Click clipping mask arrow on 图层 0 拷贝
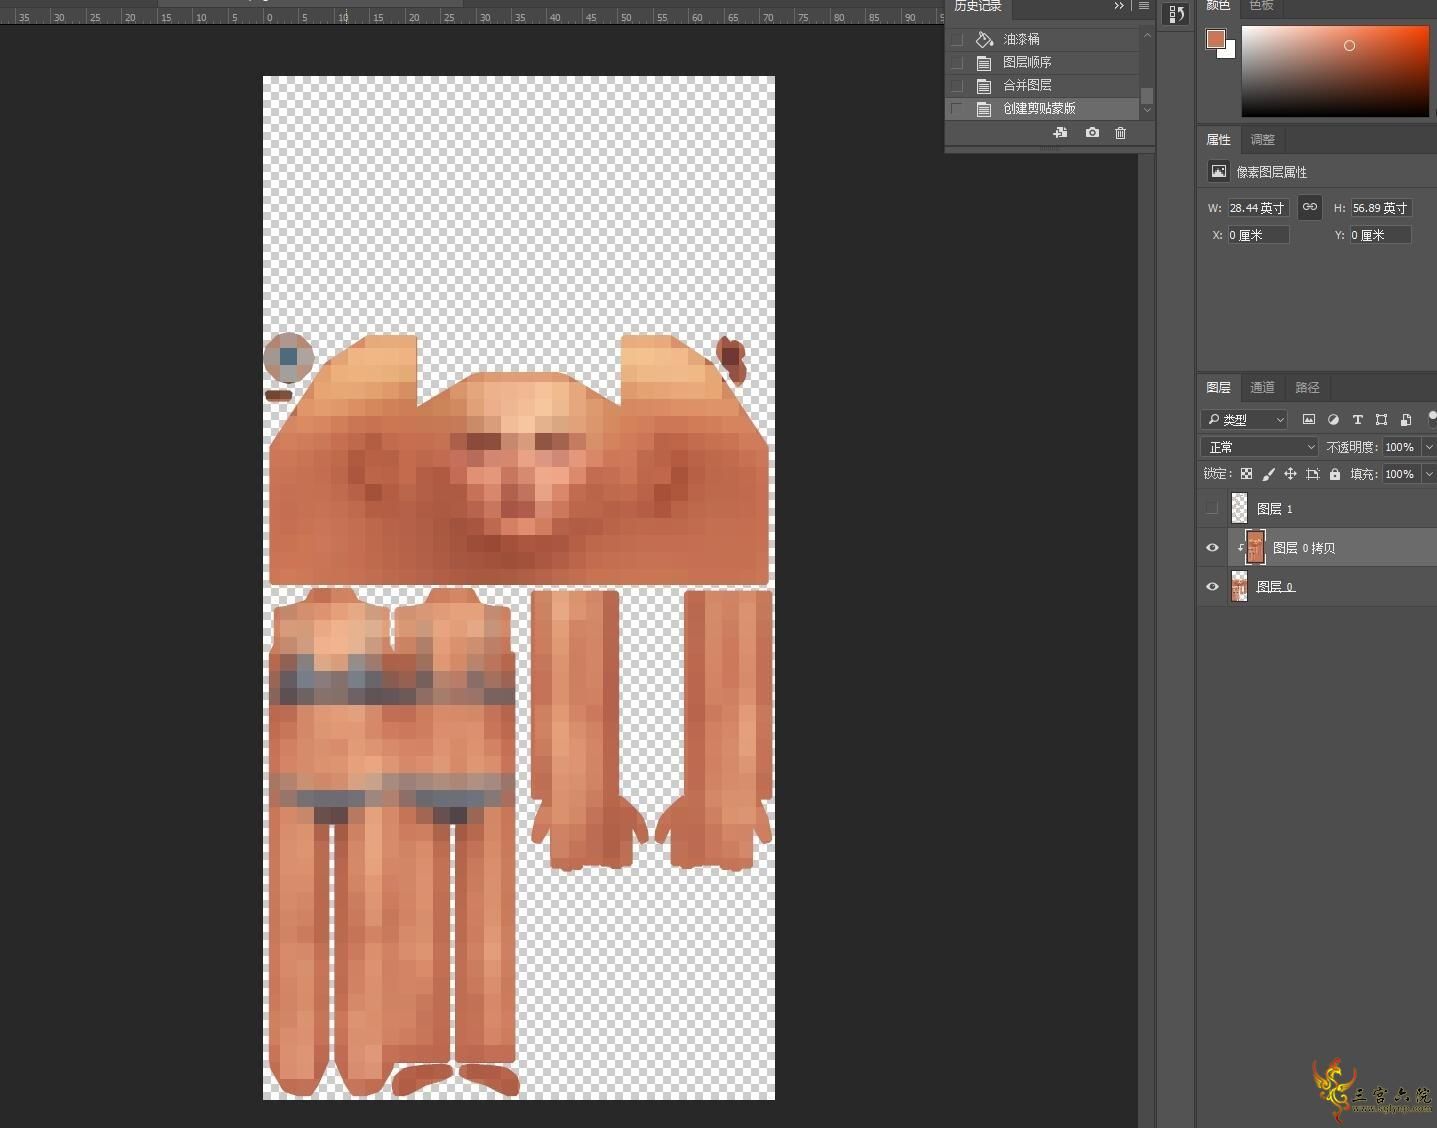The height and width of the screenshot is (1128, 1437). tap(1240, 548)
